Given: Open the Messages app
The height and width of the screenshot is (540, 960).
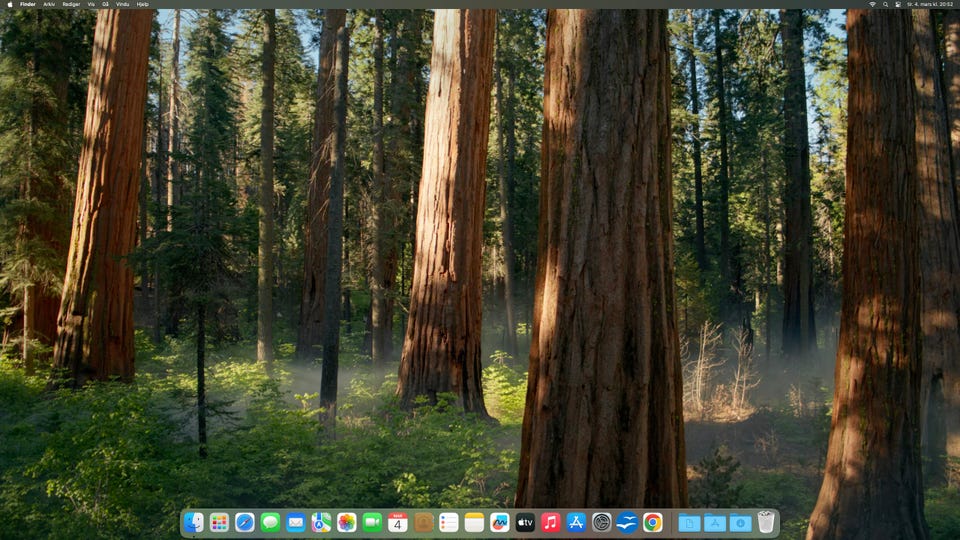Looking at the screenshot, I should pyautogui.click(x=270, y=522).
